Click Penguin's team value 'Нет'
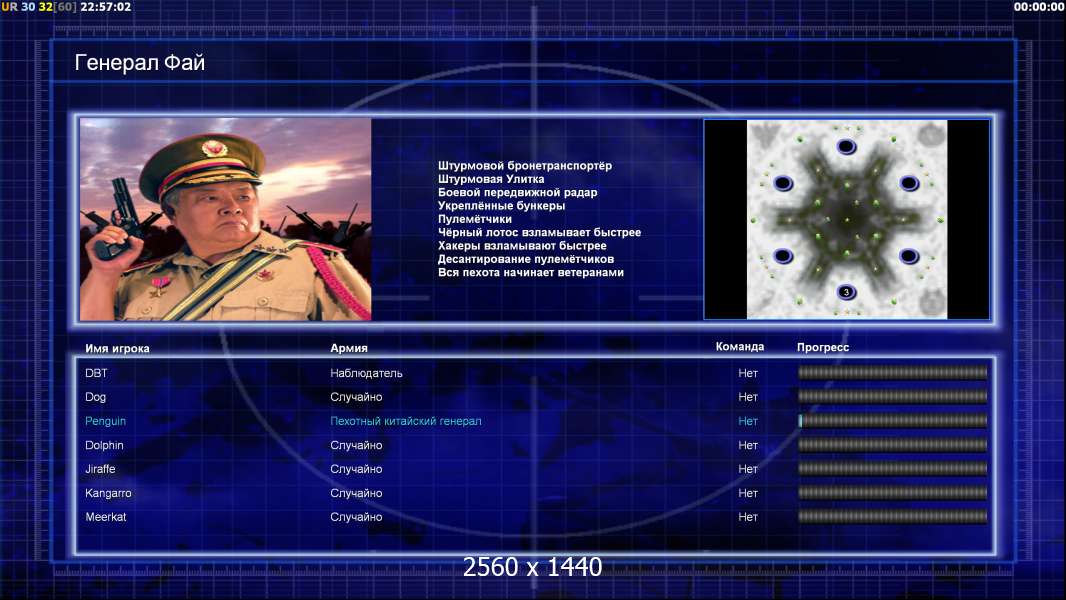The image size is (1066, 600). tap(748, 421)
